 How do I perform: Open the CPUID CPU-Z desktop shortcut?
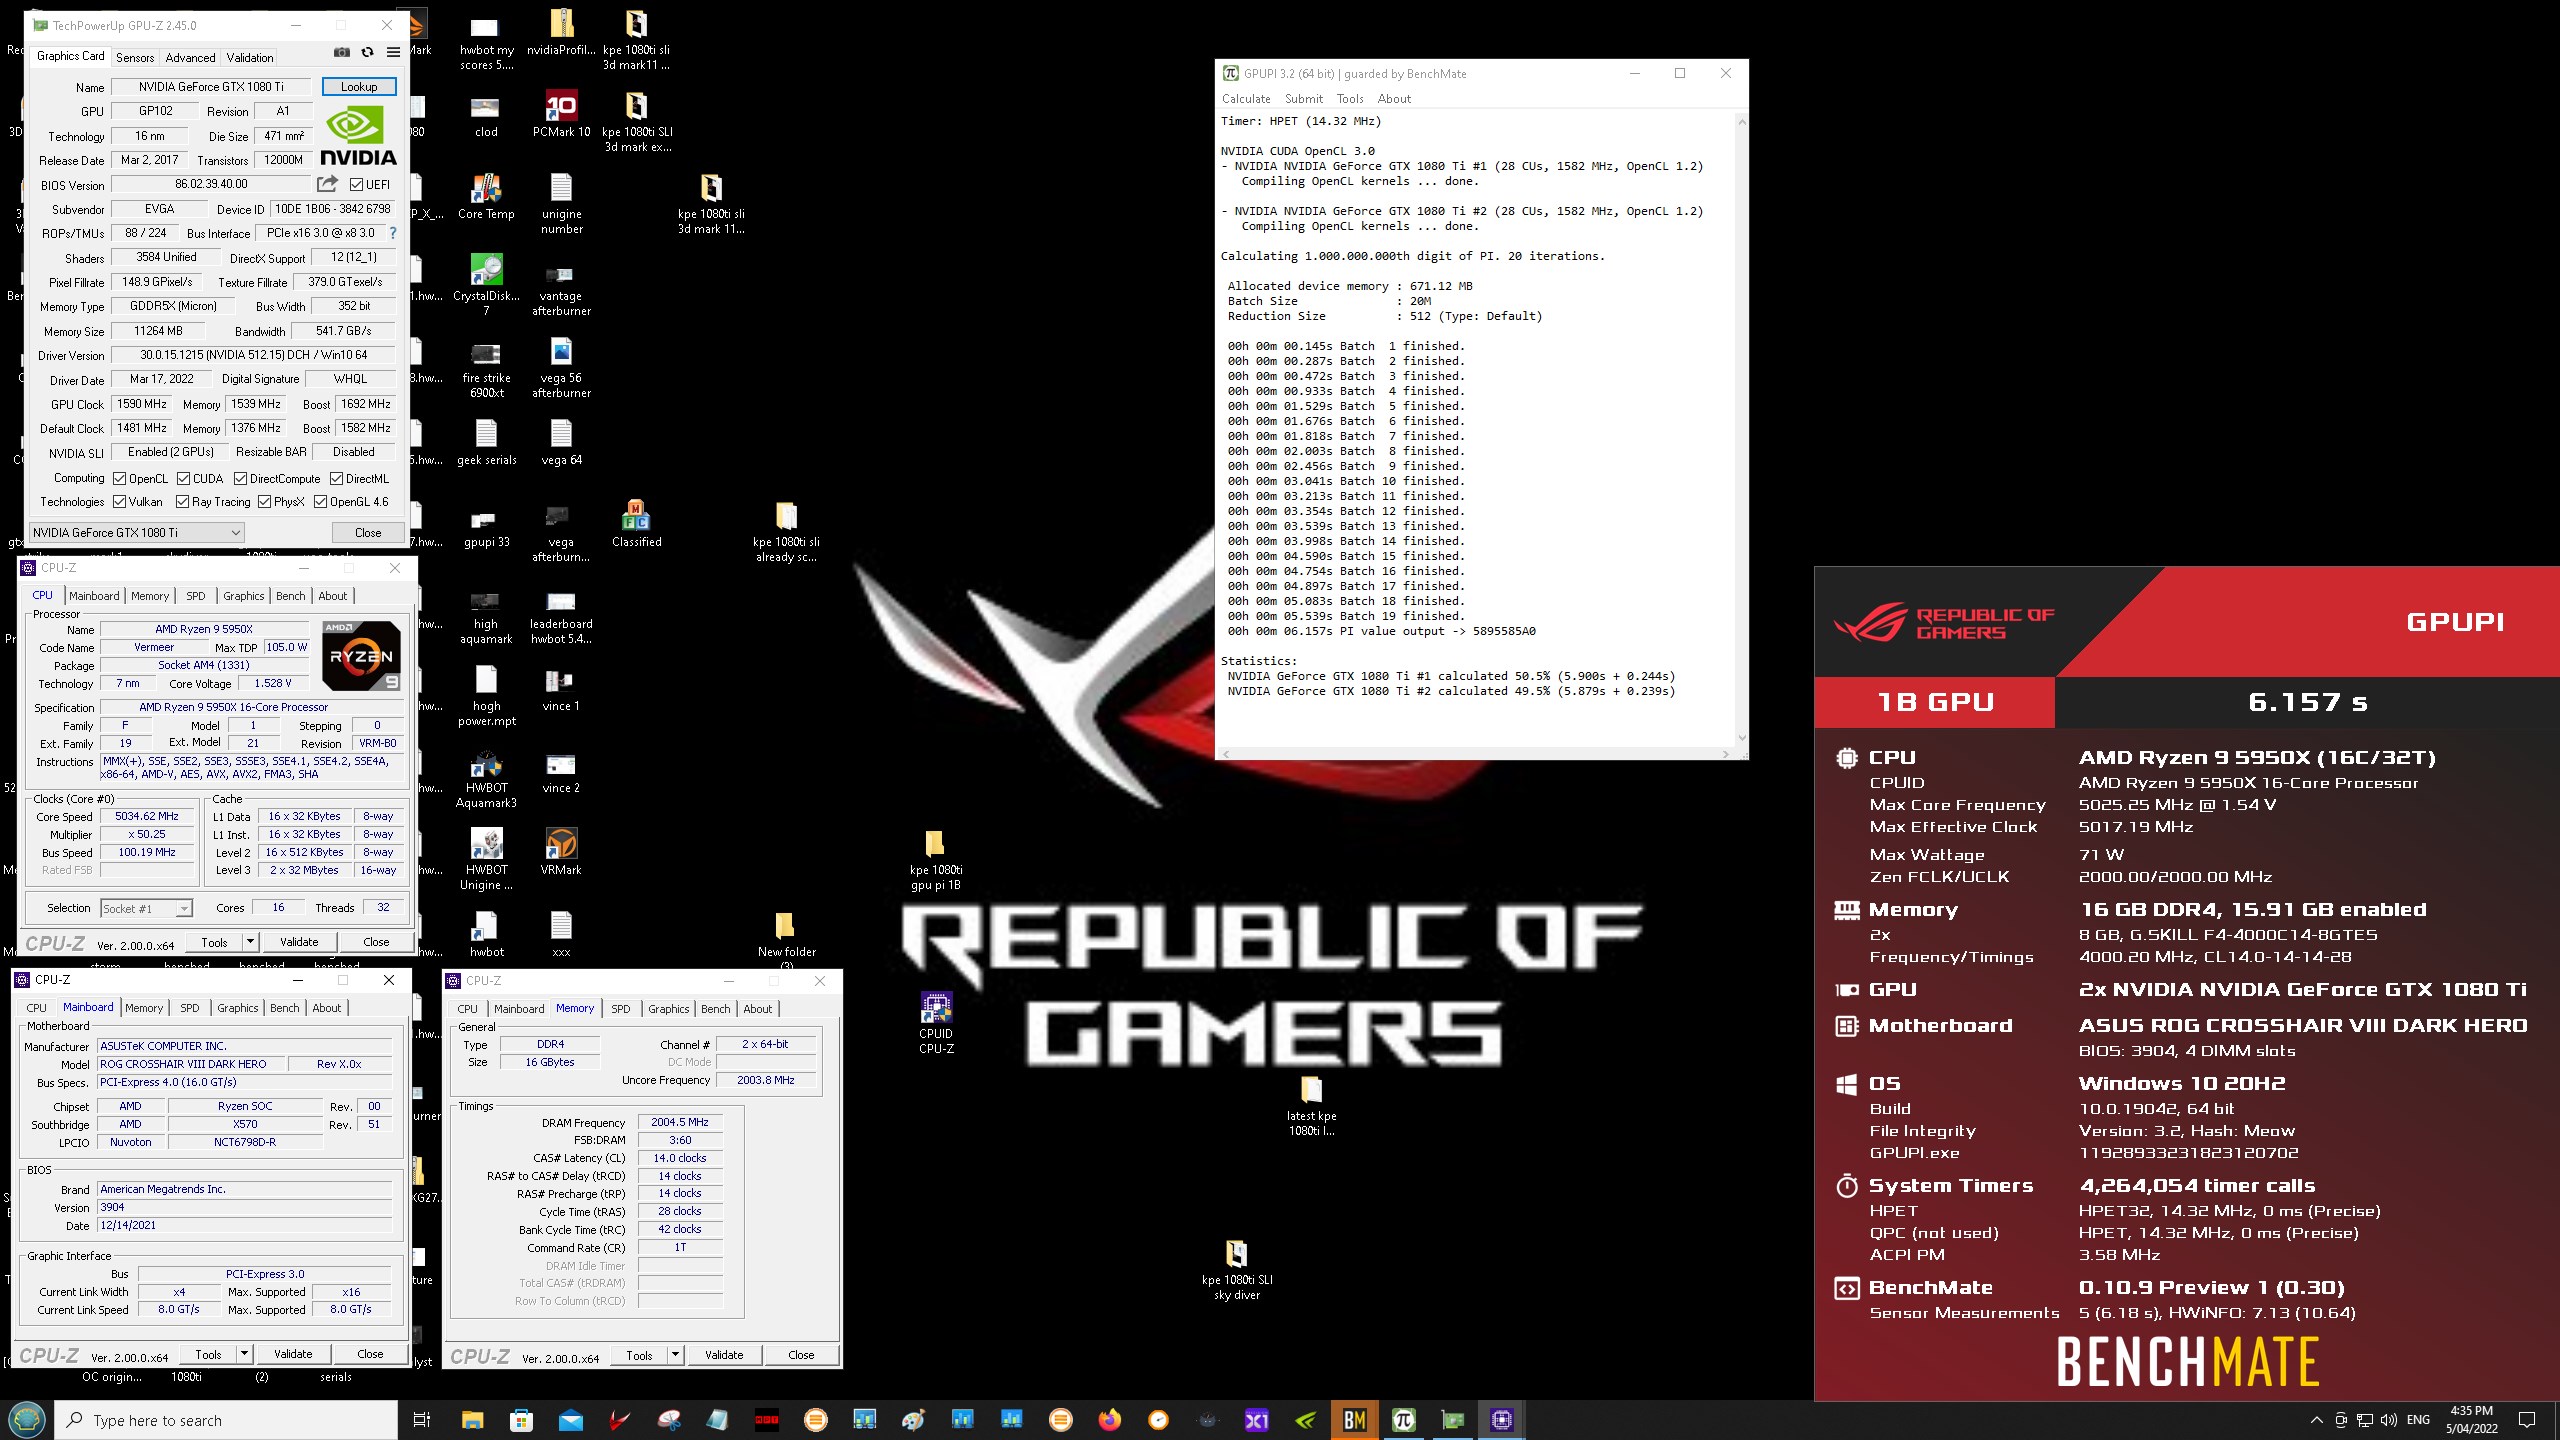[x=936, y=1022]
